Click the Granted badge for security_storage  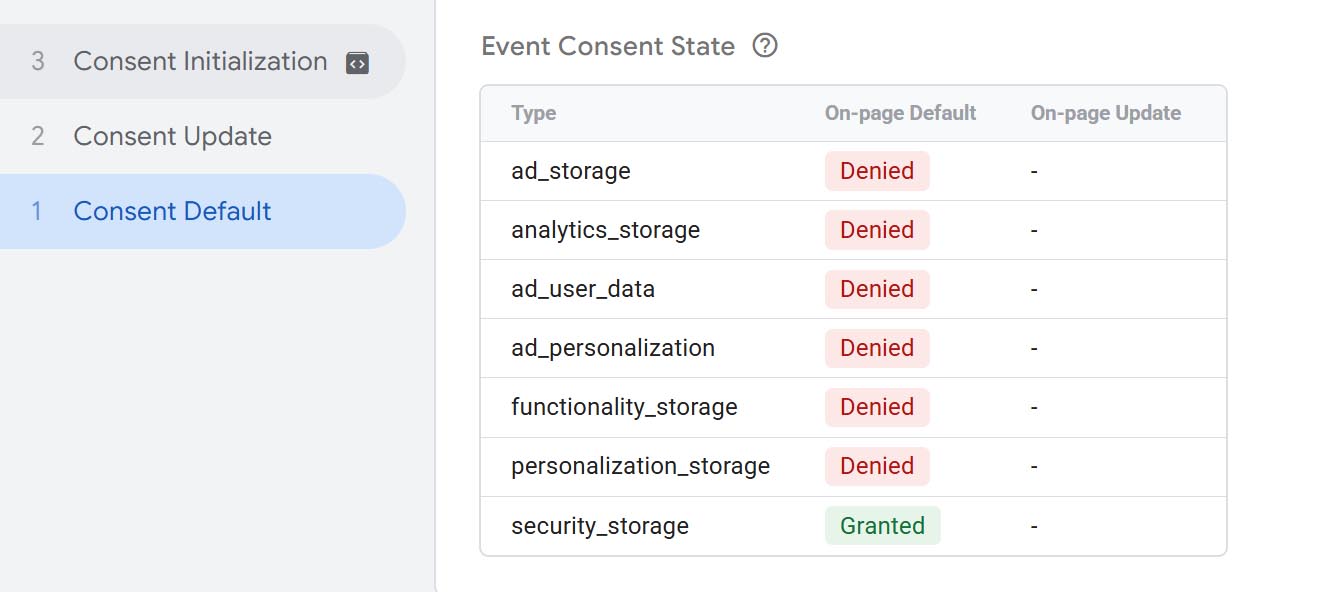pos(883,526)
